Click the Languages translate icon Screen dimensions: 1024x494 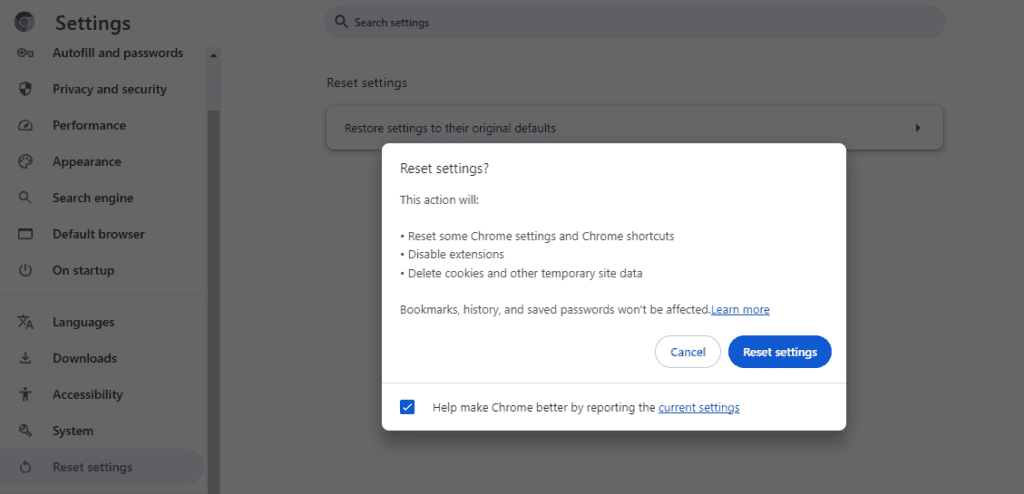click(25, 322)
